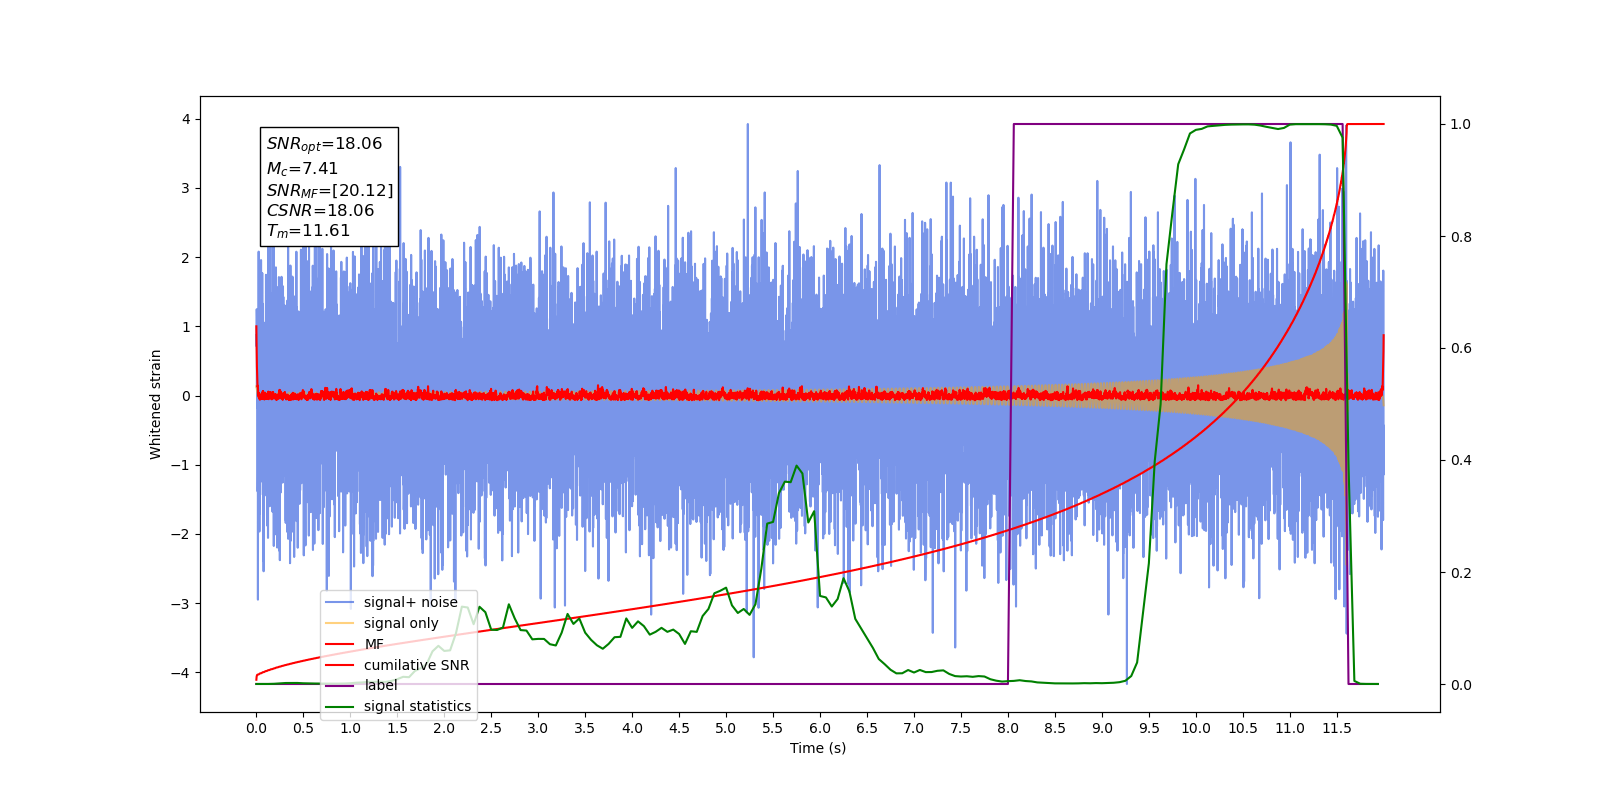Click the 8.0 tick on the time axis

pos(1008,728)
